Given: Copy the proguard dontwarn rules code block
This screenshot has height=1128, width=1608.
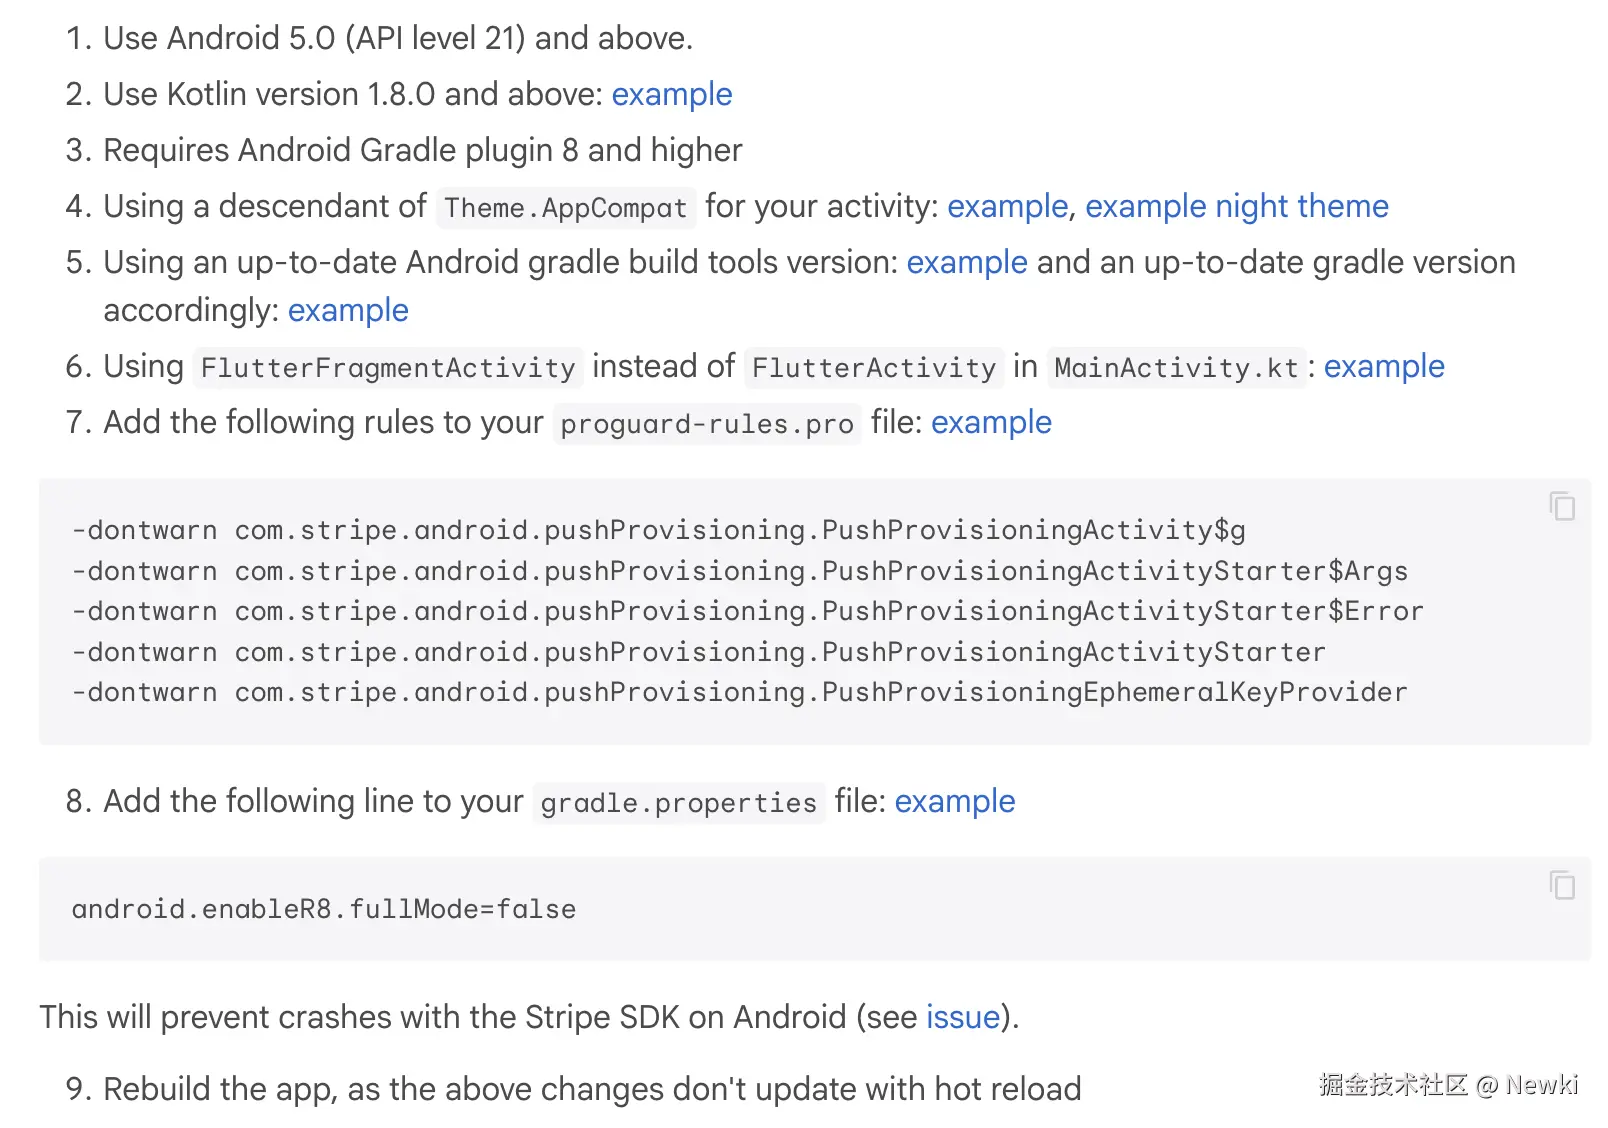Looking at the screenshot, I should point(1561,507).
